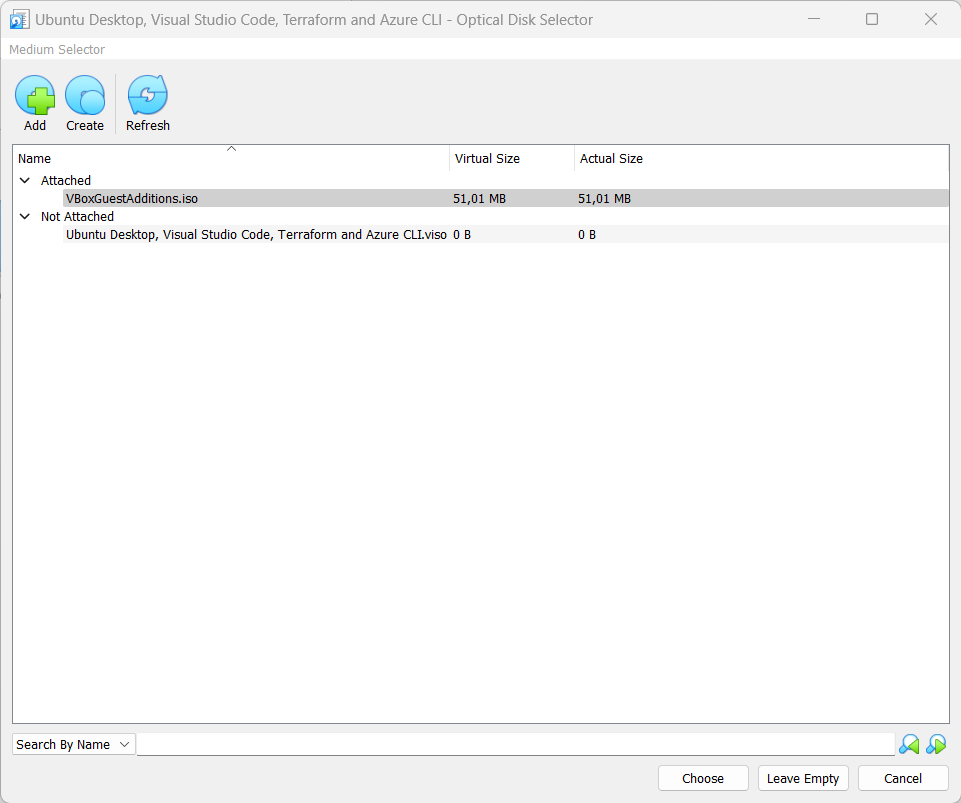The image size is (961, 803).
Task: Collapse the Attached group
Action: (x=24, y=180)
